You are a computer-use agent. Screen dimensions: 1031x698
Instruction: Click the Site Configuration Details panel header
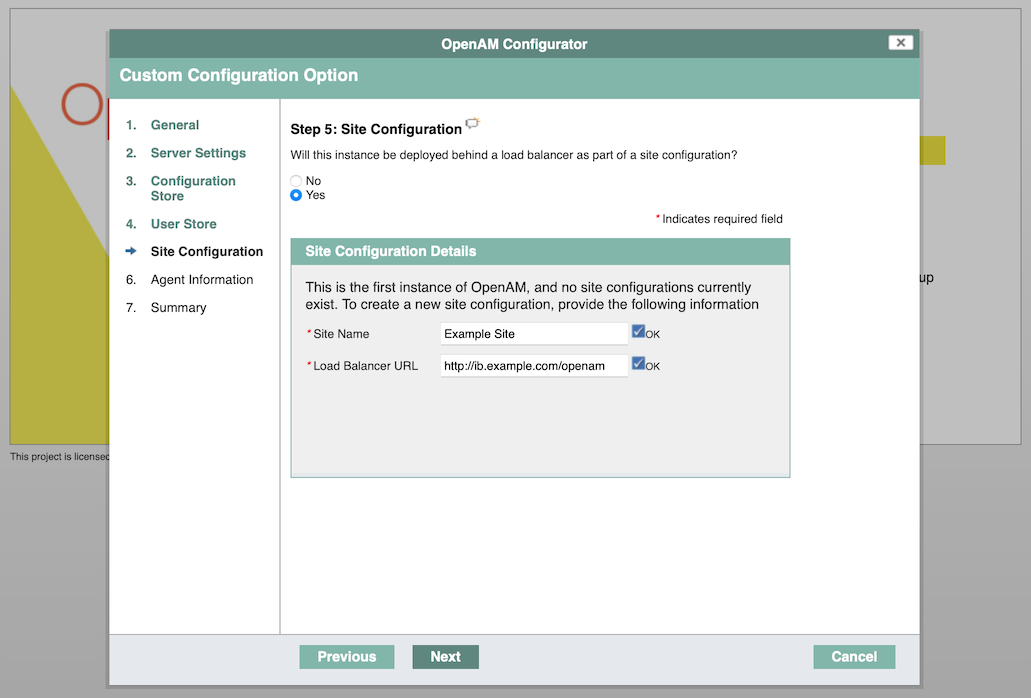point(540,252)
